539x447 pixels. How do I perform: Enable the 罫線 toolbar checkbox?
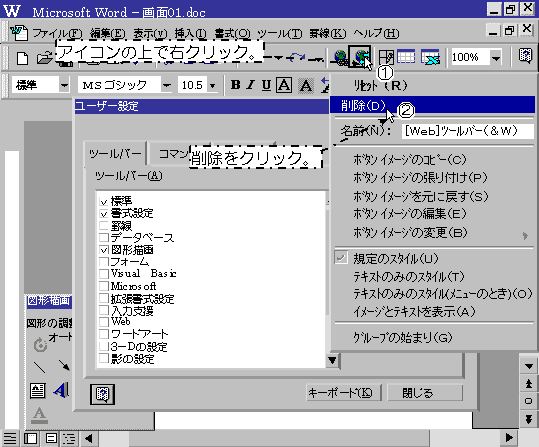[x=103, y=226]
